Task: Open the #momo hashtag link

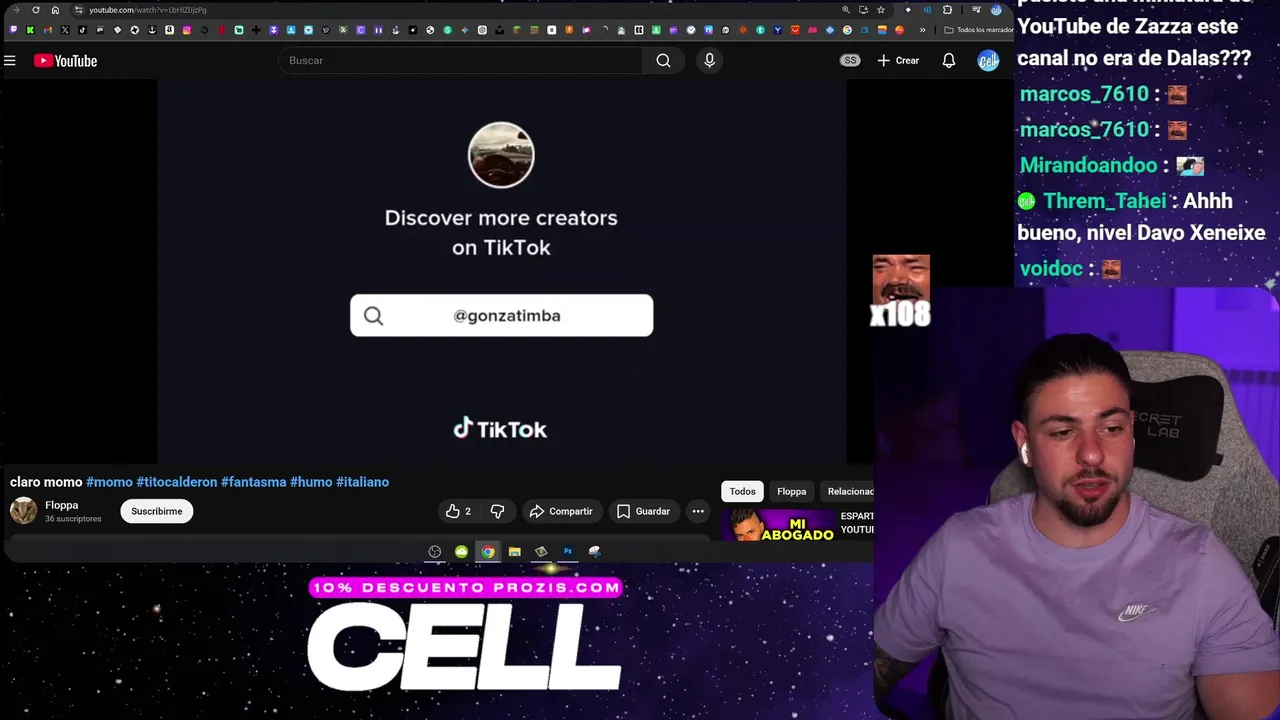Action: tap(109, 482)
